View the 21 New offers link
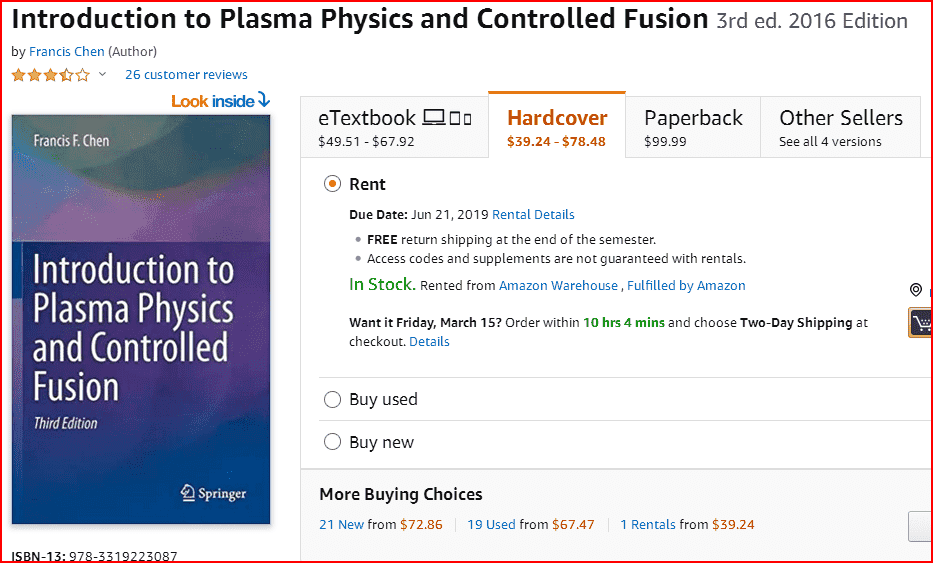Screen dimensions: 933x563 coord(341,524)
